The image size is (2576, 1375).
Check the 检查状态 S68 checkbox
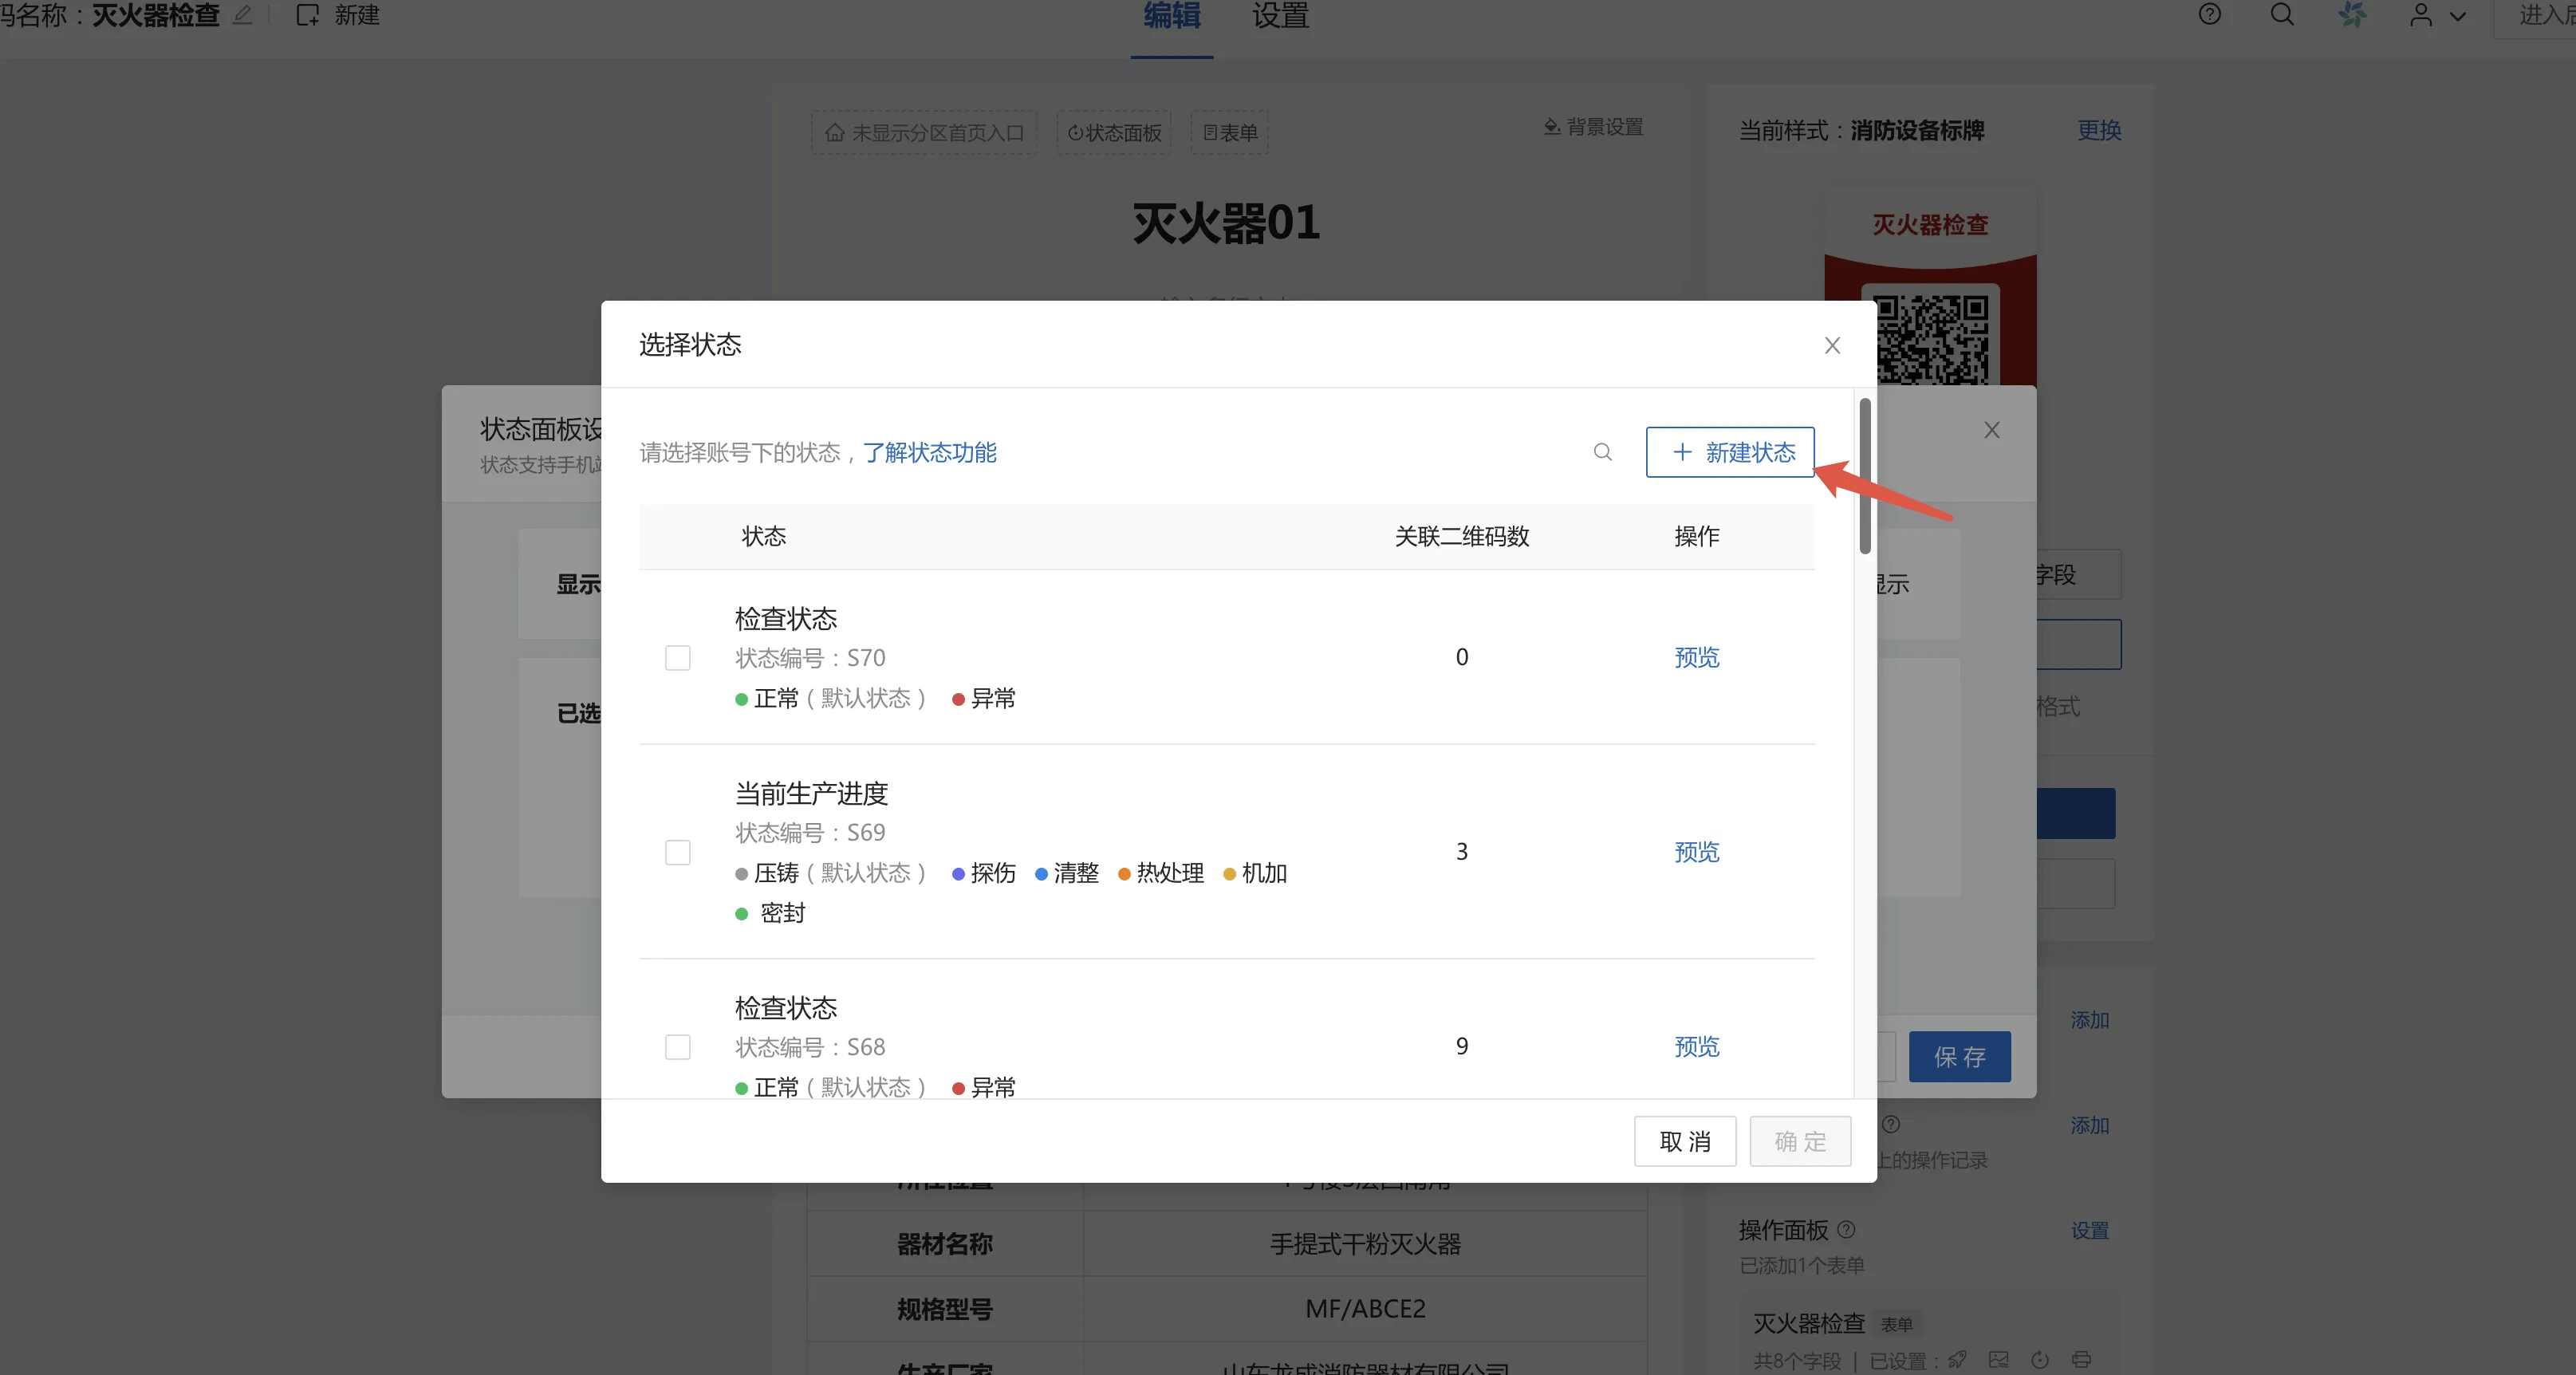tap(678, 1047)
